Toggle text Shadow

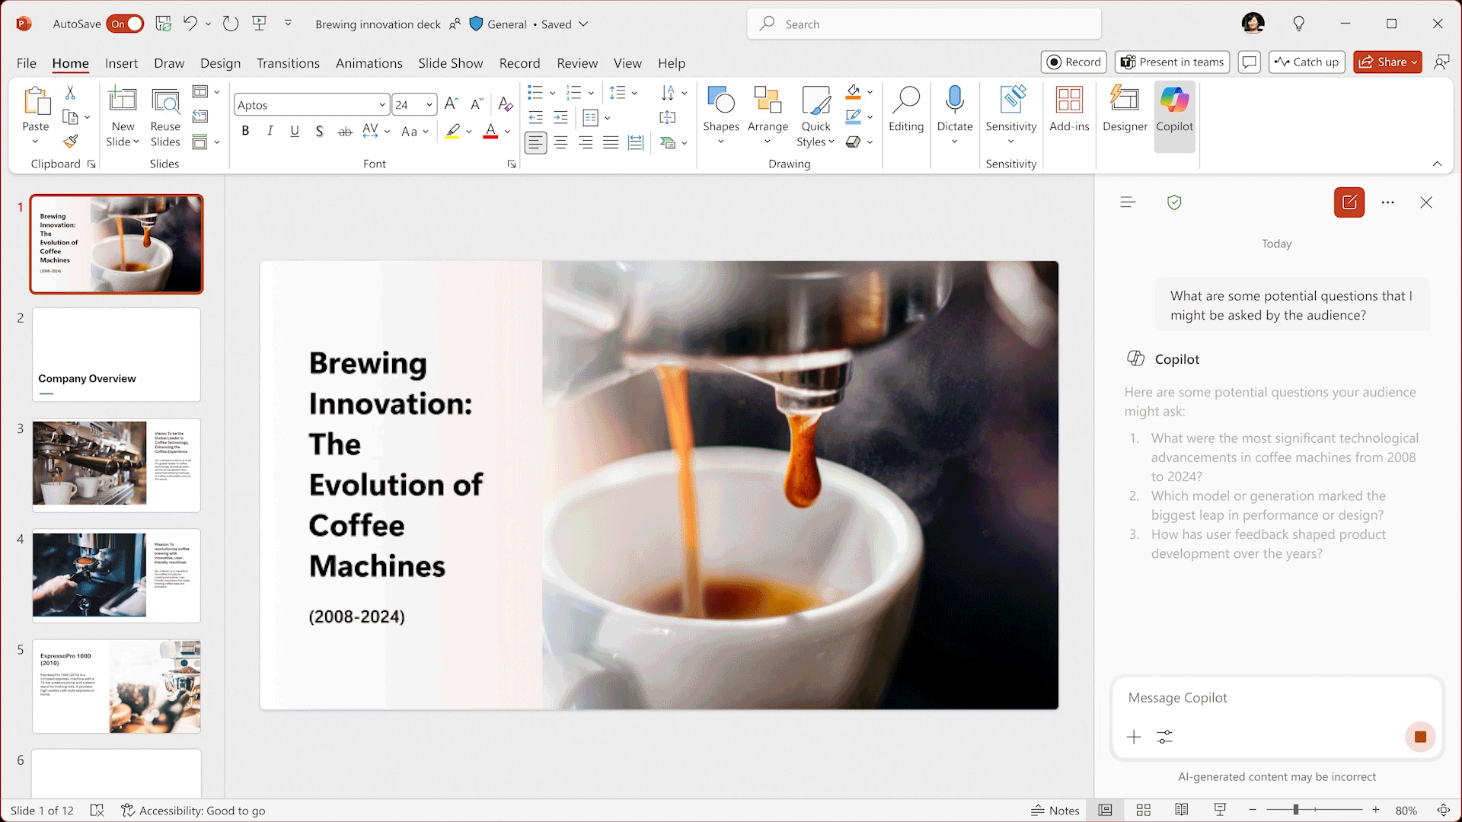click(319, 131)
